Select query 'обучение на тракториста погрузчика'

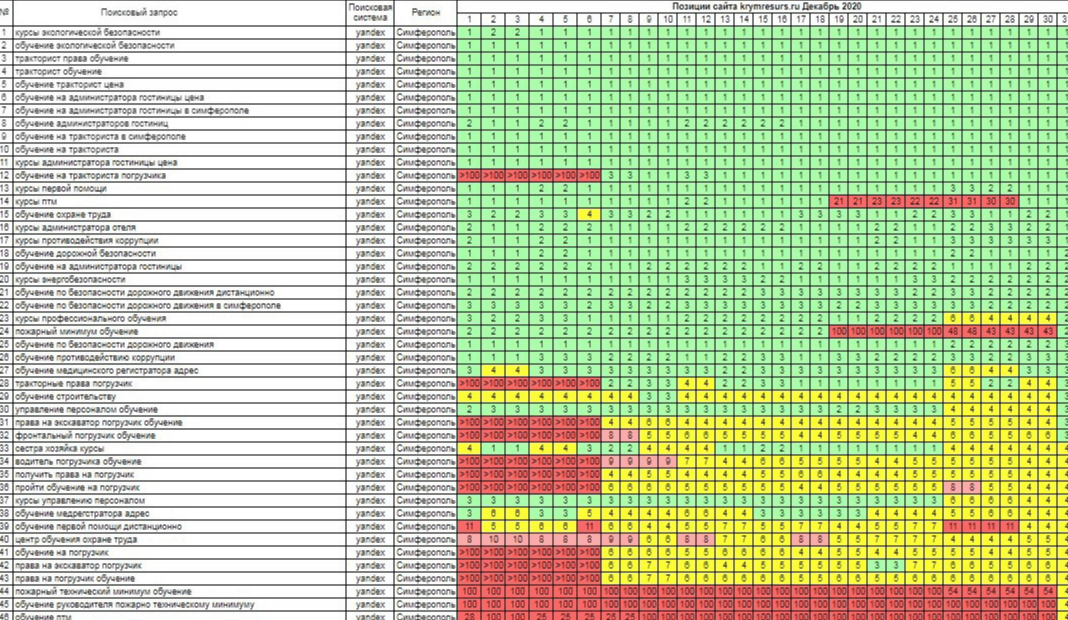click(90, 175)
